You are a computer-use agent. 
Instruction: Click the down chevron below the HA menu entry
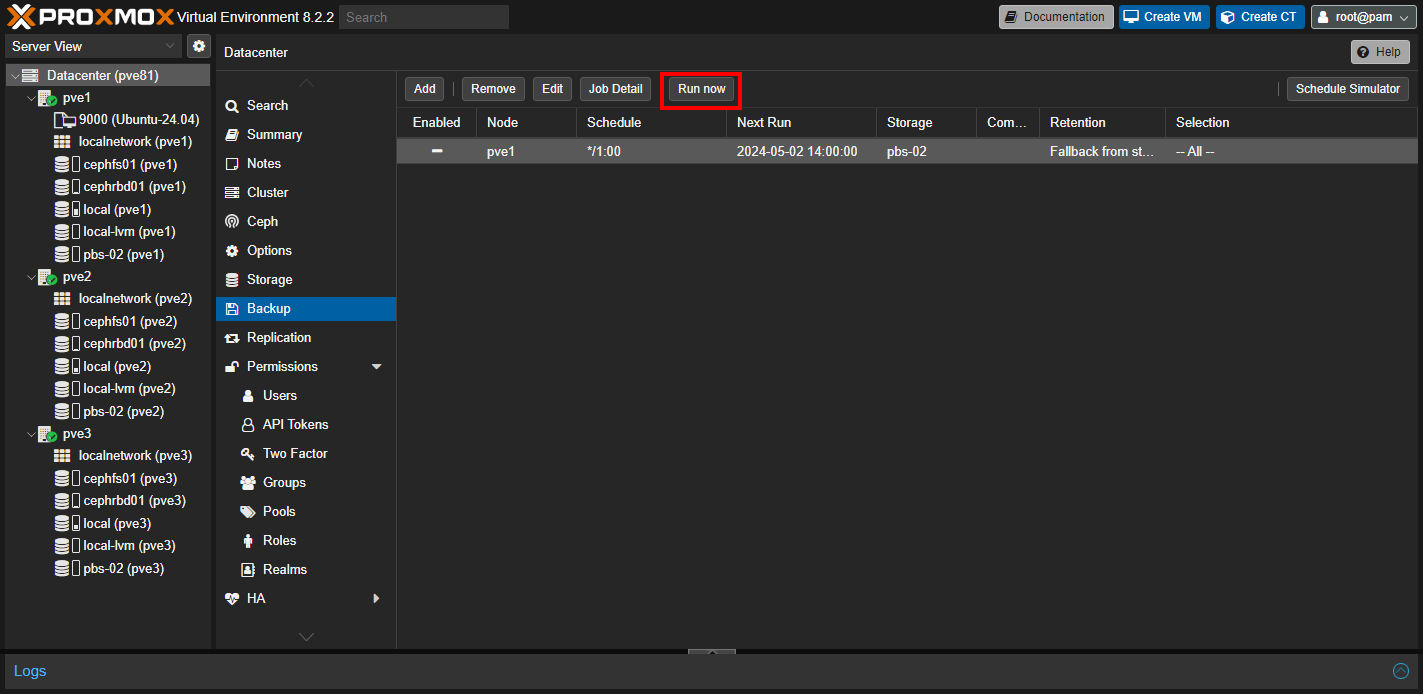(x=306, y=637)
